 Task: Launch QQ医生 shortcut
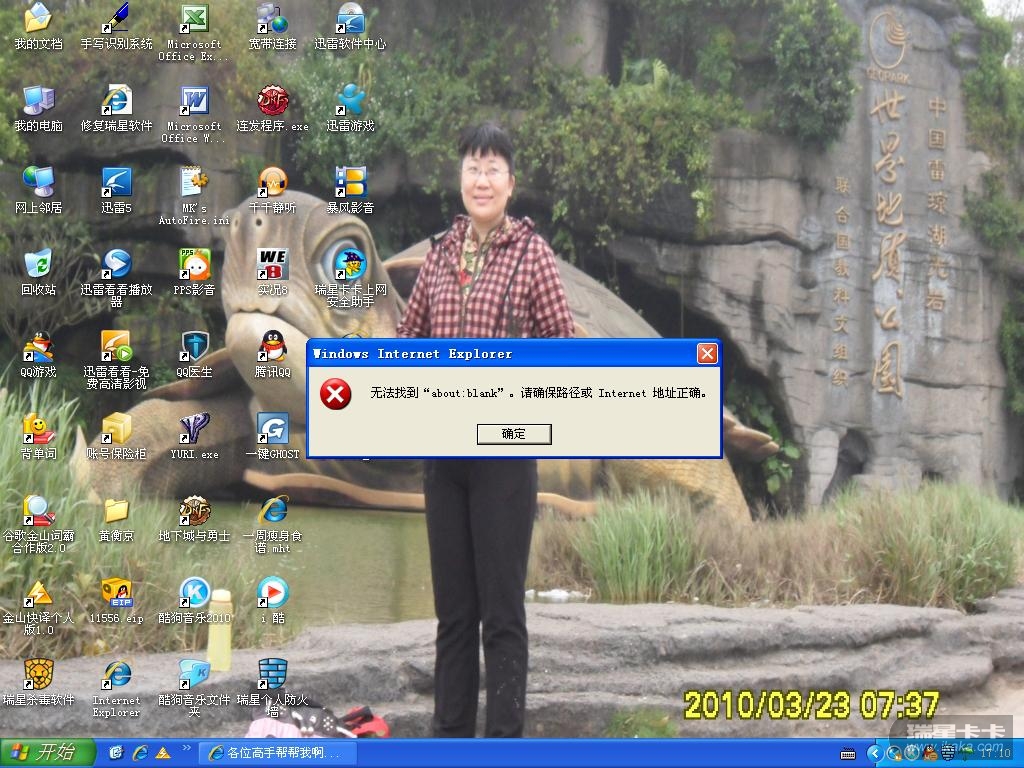click(194, 355)
